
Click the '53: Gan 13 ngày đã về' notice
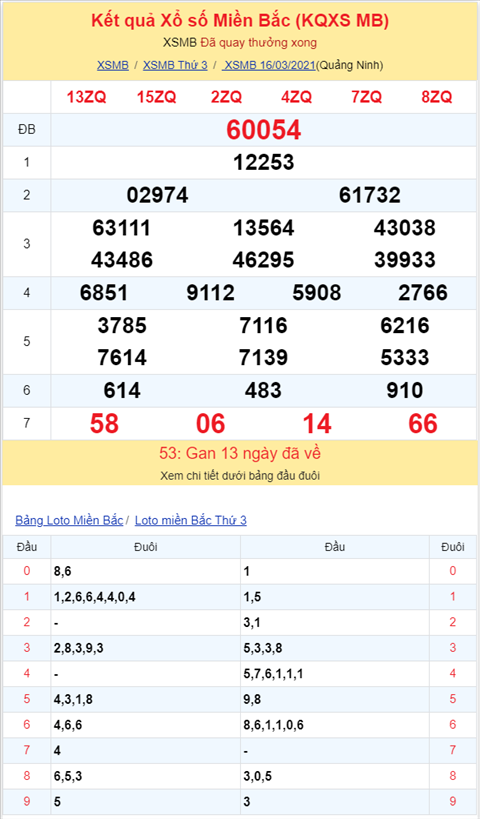tap(240, 453)
